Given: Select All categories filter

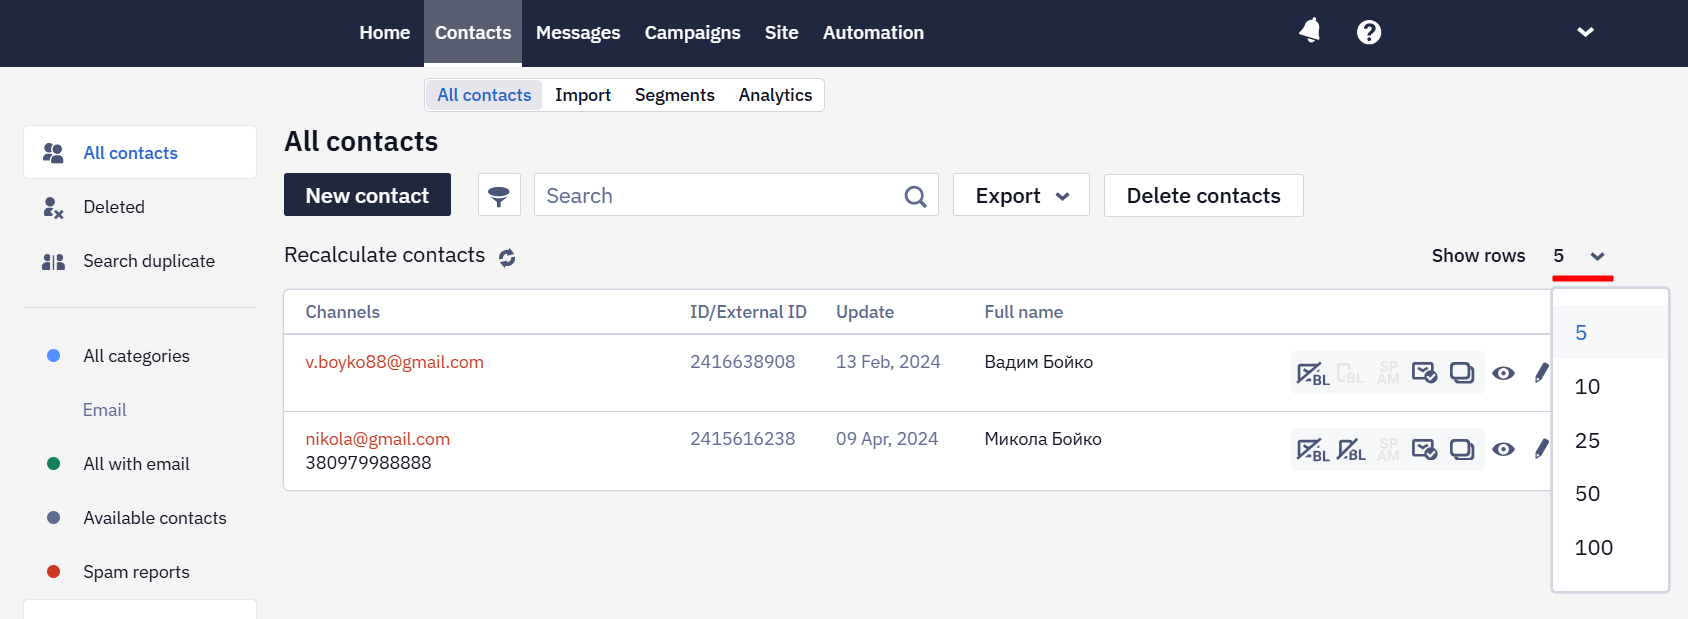Looking at the screenshot, I should [x=136, y=356].
